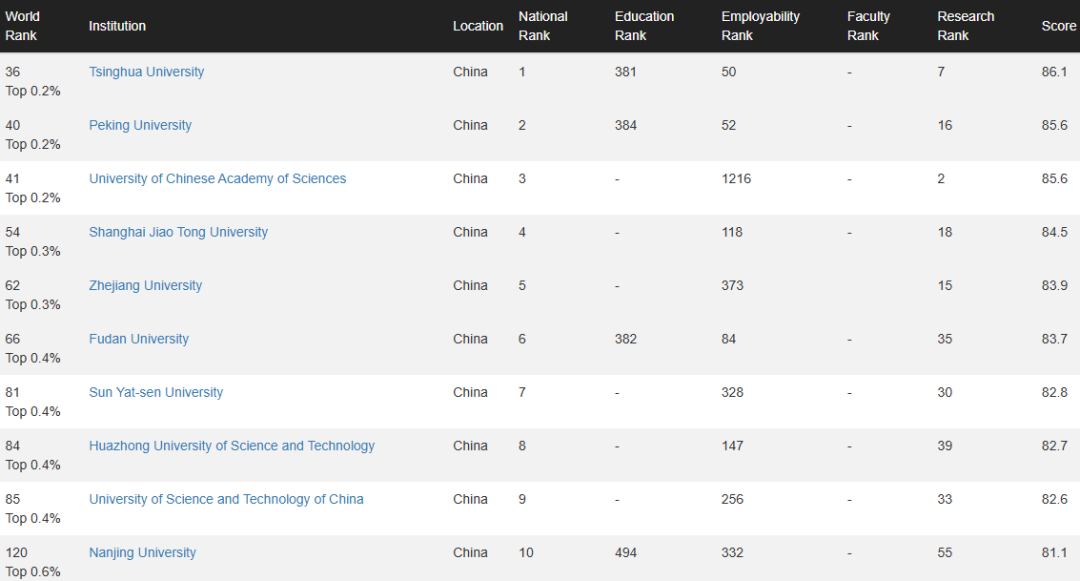Click the score 81.1 cell
1080x581 pixels.
[1054, 553]
